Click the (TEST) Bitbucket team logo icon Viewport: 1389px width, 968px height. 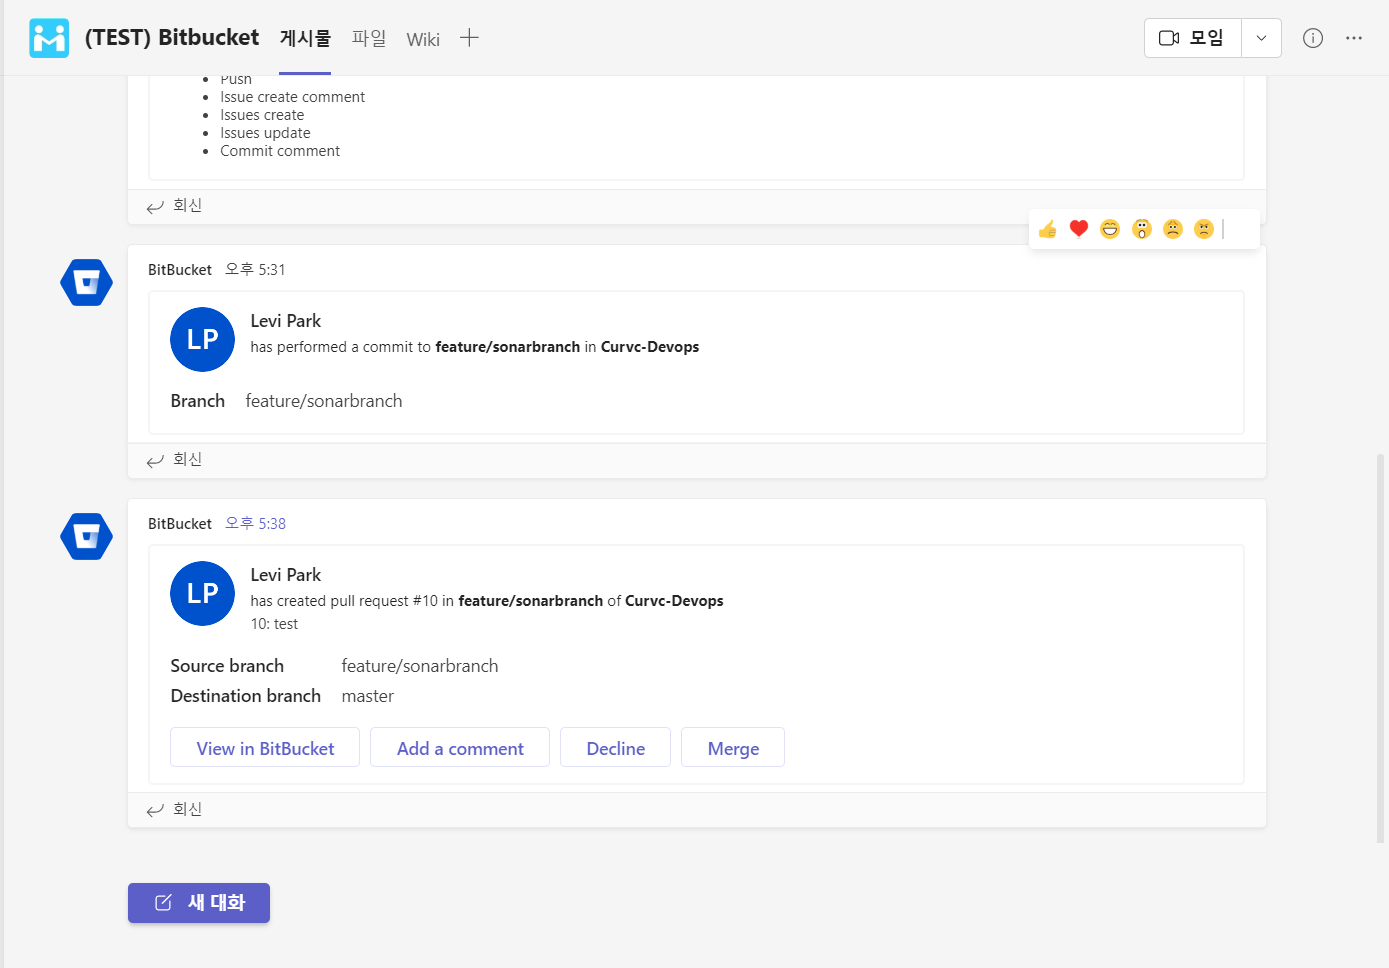pos(49,38)
